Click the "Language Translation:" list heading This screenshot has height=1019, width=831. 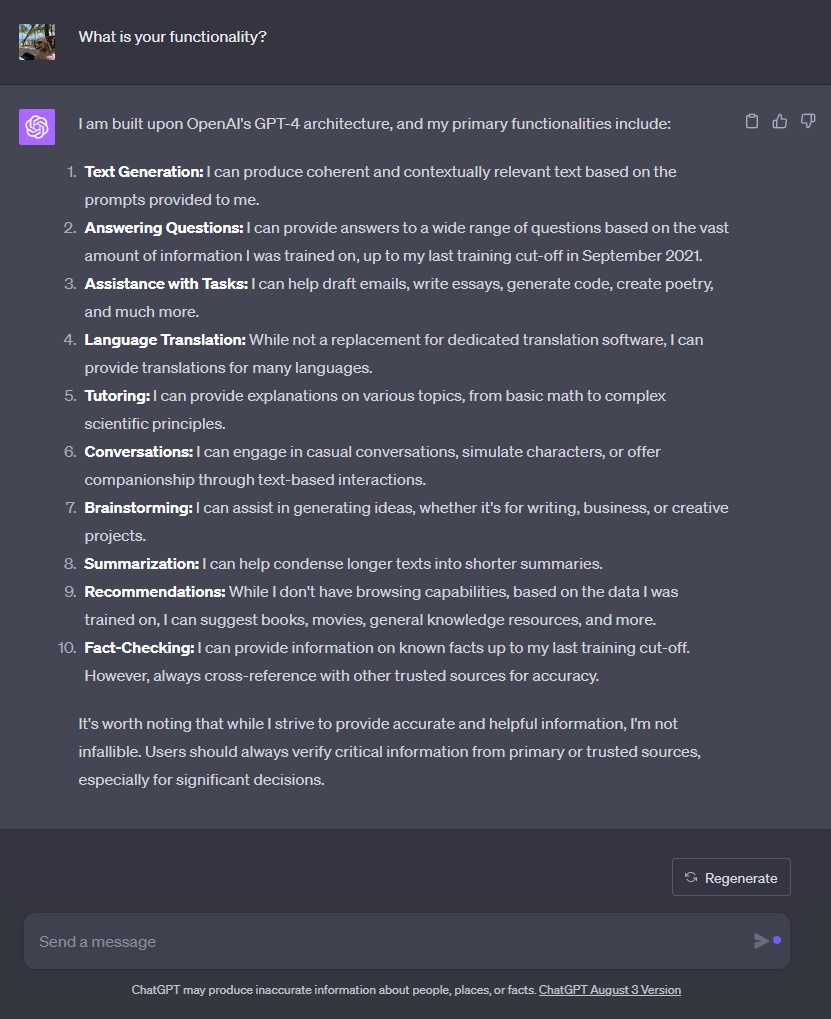tap(165, 340)
